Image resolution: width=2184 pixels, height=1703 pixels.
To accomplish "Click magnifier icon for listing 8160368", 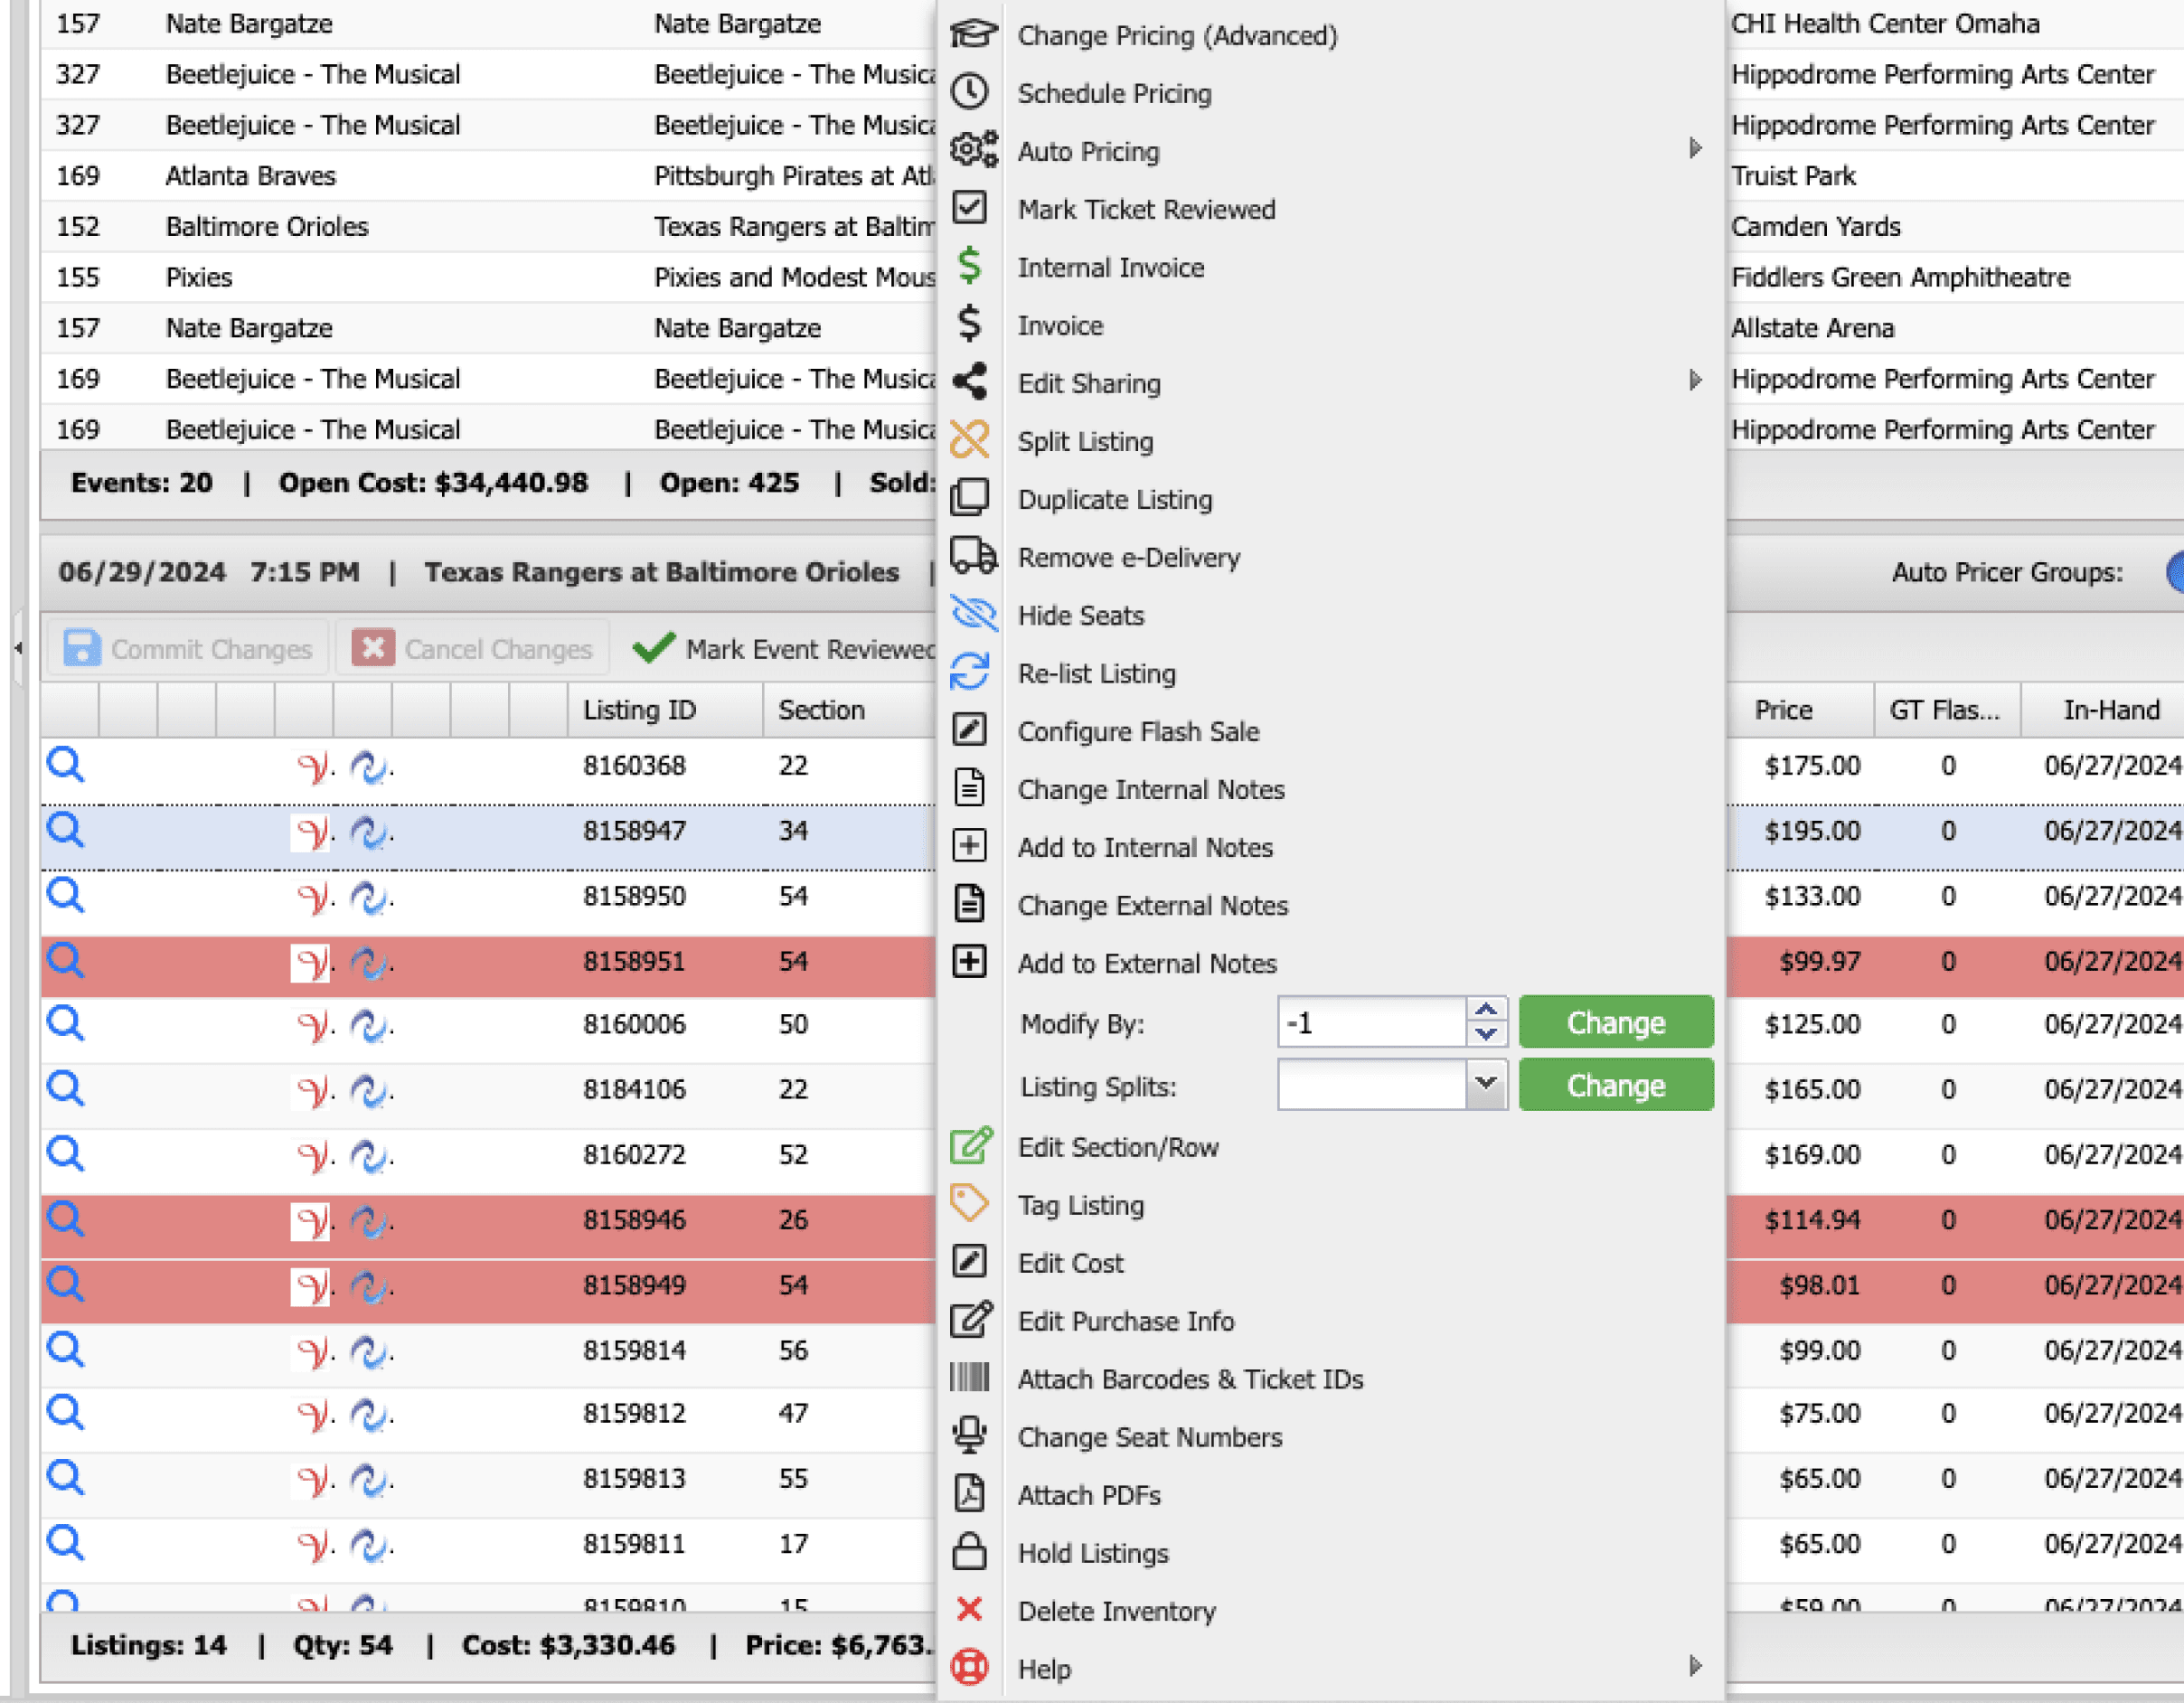I will (66, 766).
